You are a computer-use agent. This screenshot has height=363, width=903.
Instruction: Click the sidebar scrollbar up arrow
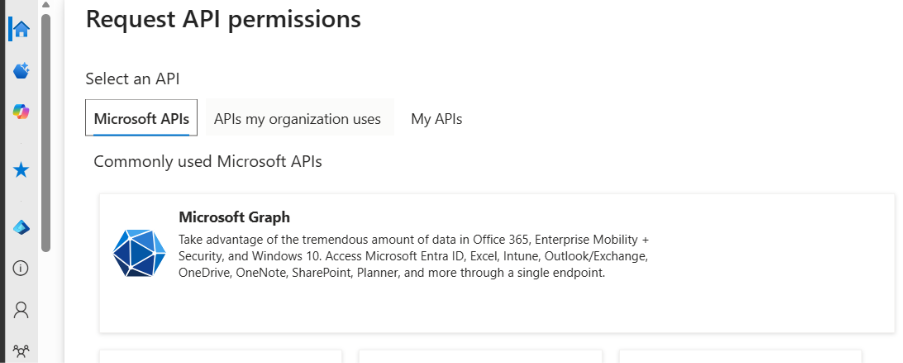[46, 5]
